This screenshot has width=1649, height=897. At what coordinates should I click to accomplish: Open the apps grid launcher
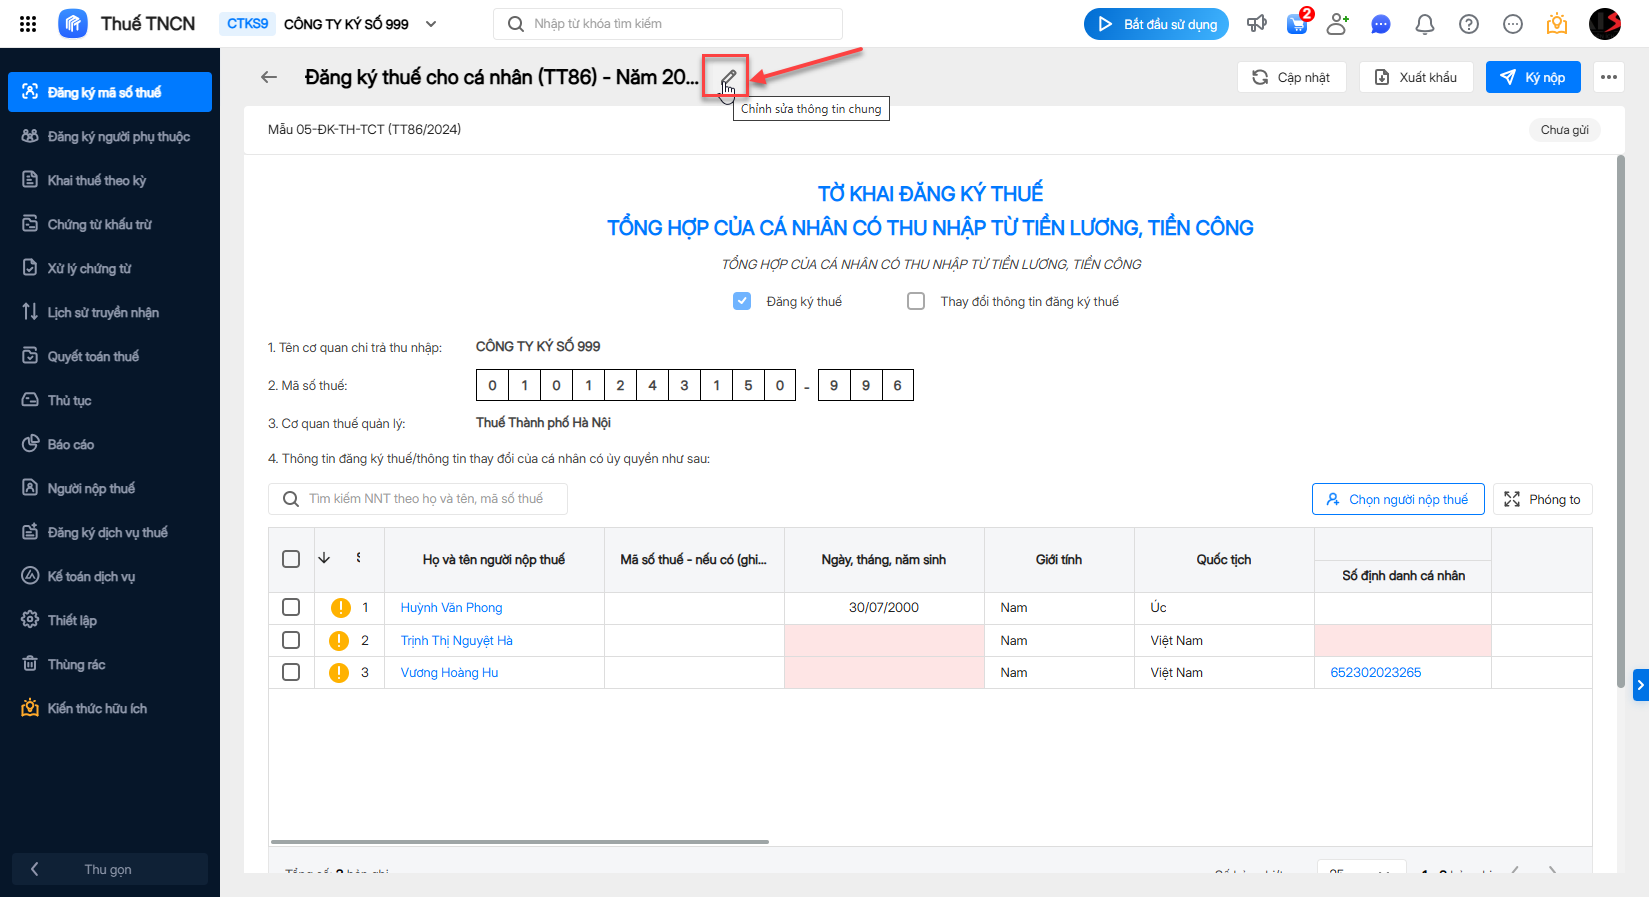(x=28, y=24)
